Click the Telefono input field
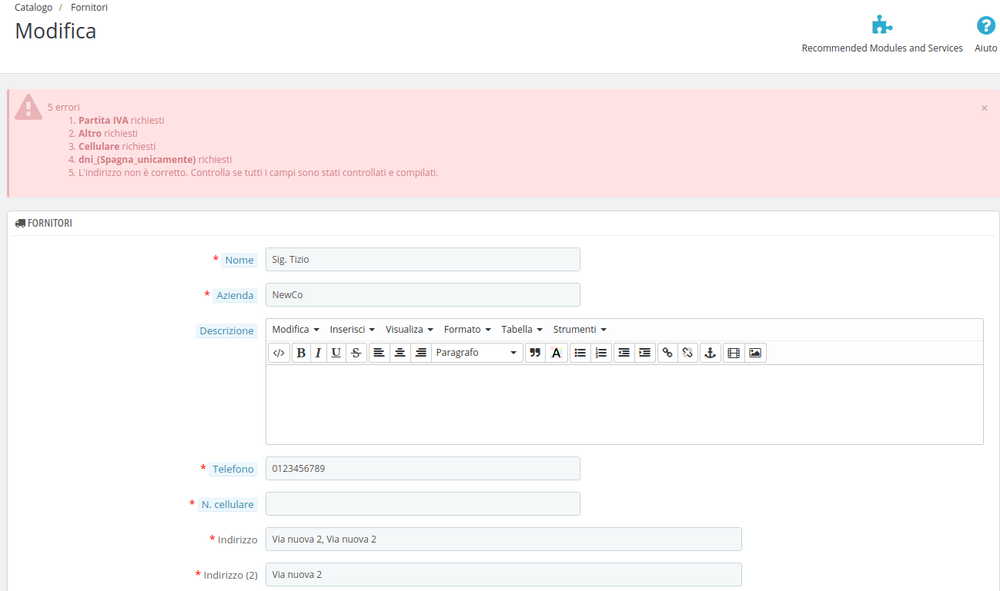The image size is (1000, 591). pos(423,469)
